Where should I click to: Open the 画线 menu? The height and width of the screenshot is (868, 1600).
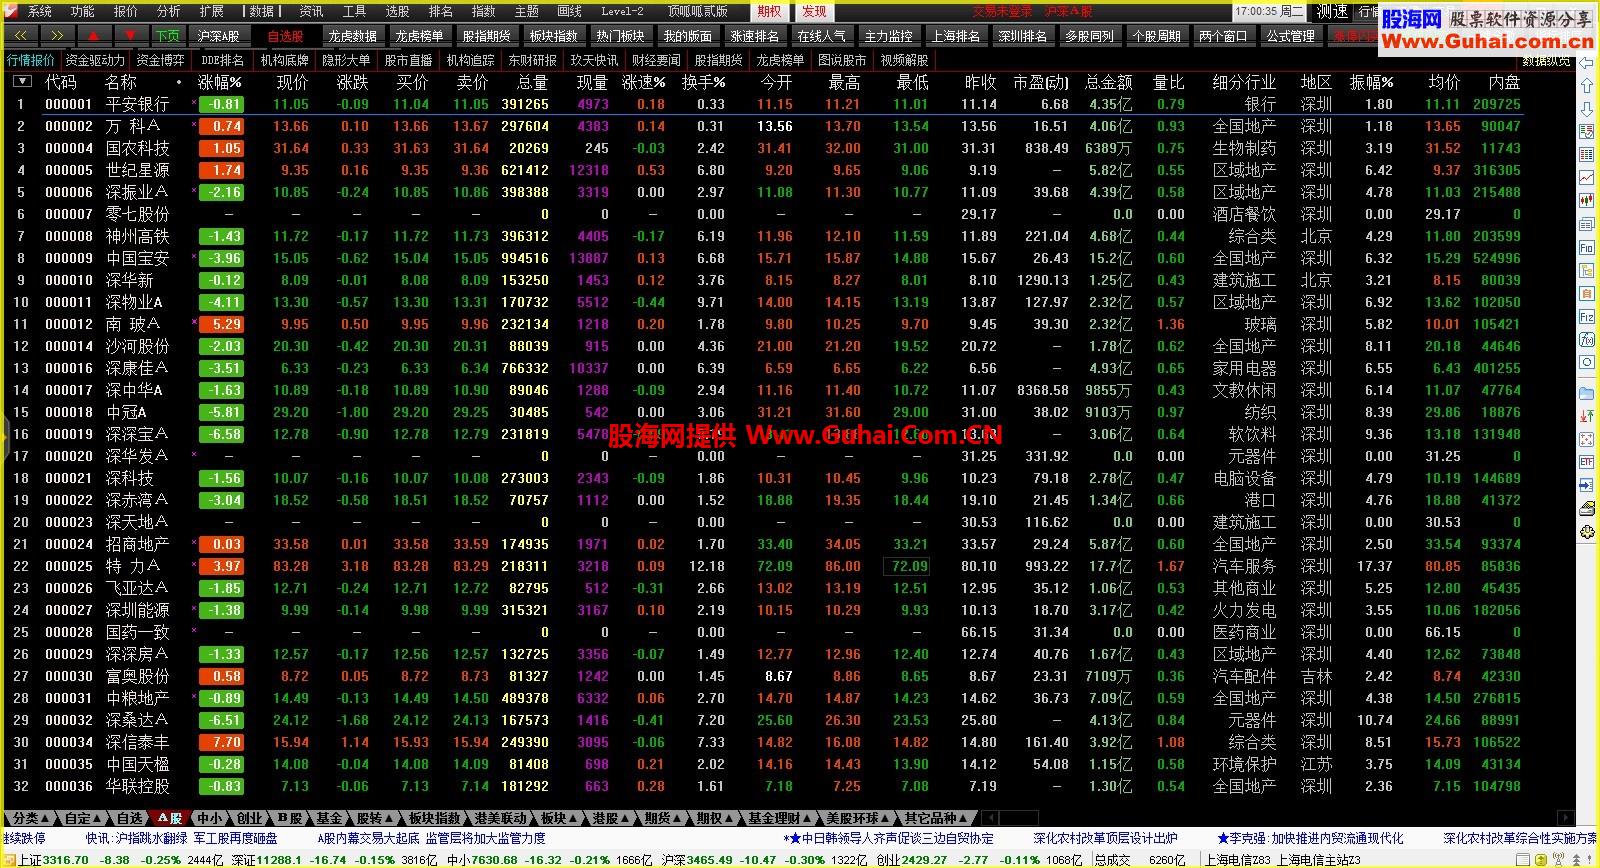pos(570,11)
